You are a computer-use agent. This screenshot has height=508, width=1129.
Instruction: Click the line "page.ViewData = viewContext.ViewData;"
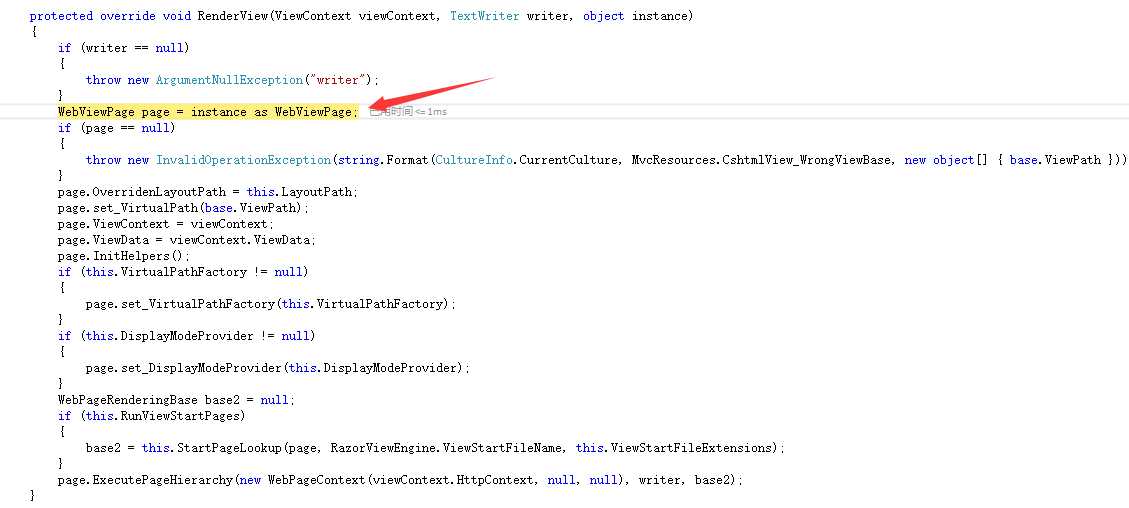(186, 240)
